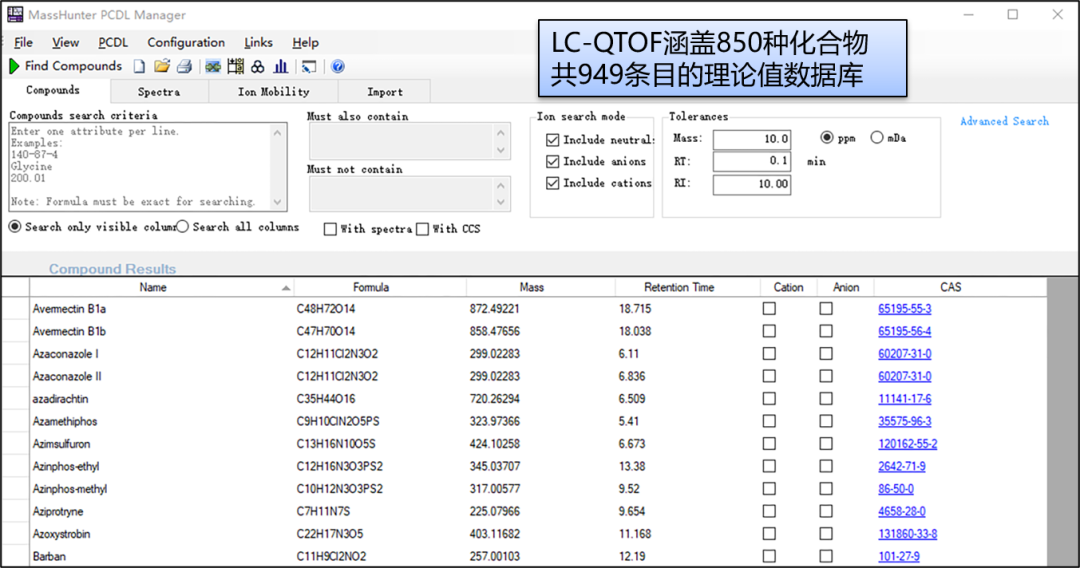The width and height of the screenshot is (1080, 568).
Task: Click the RT tolerance field
Action: pos(751,161)
